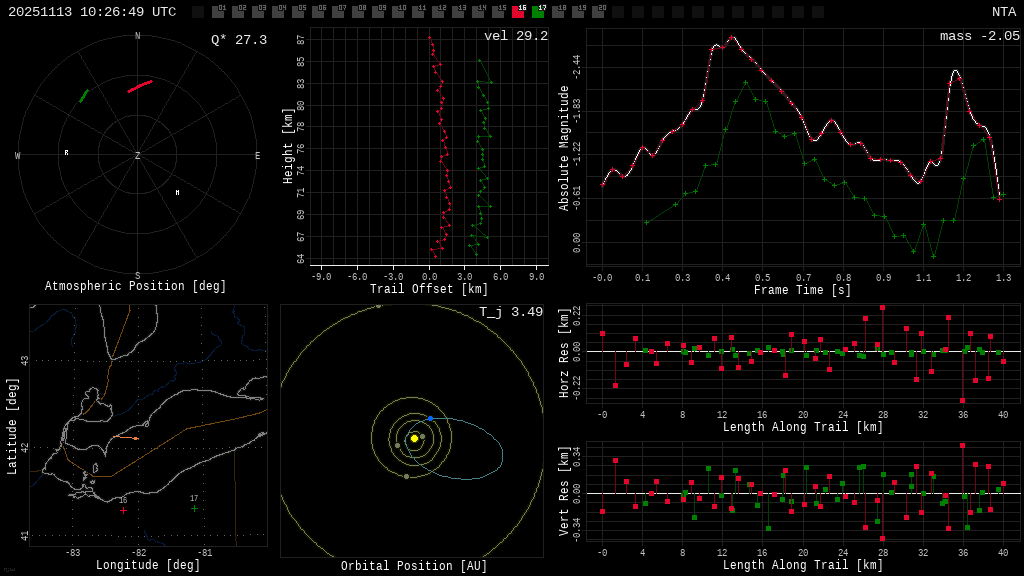Viewport: 1024px width, 576px height.
Task: Click the red meteor trail in sky plot
Action: 140,86
